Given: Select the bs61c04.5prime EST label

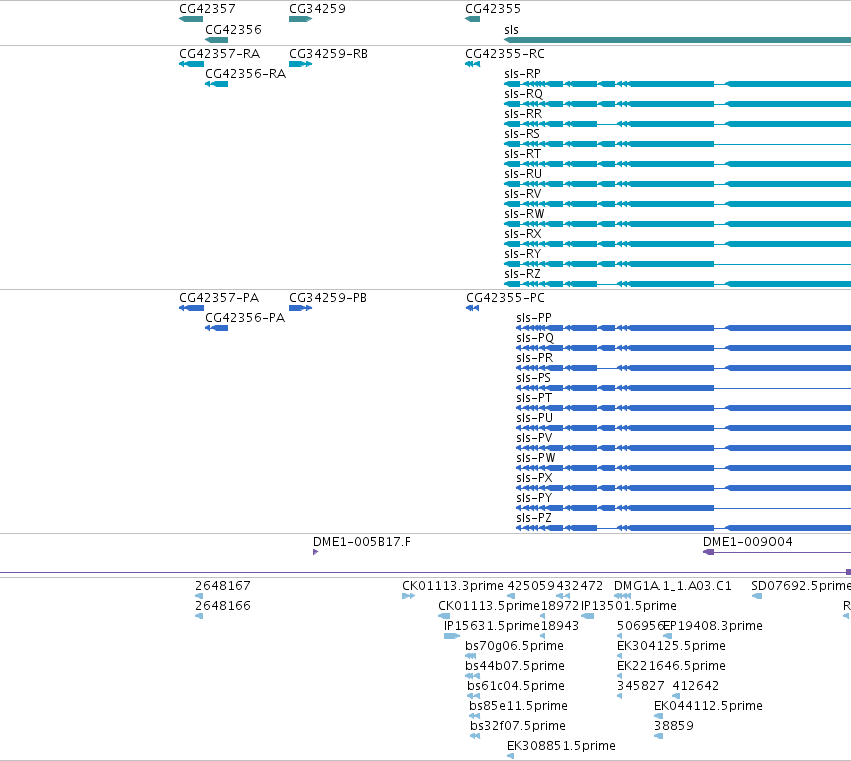Looking at the screenshot, I should click(516, 686).
